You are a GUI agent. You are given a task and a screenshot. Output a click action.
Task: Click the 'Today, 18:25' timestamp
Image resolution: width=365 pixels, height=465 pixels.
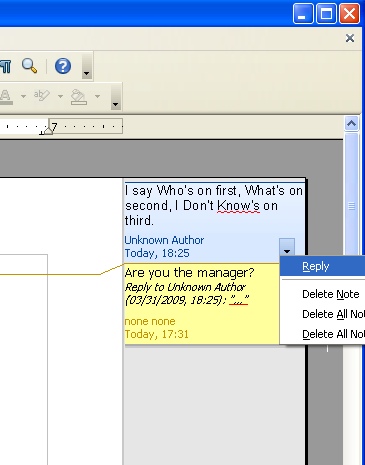click(157, 253)
